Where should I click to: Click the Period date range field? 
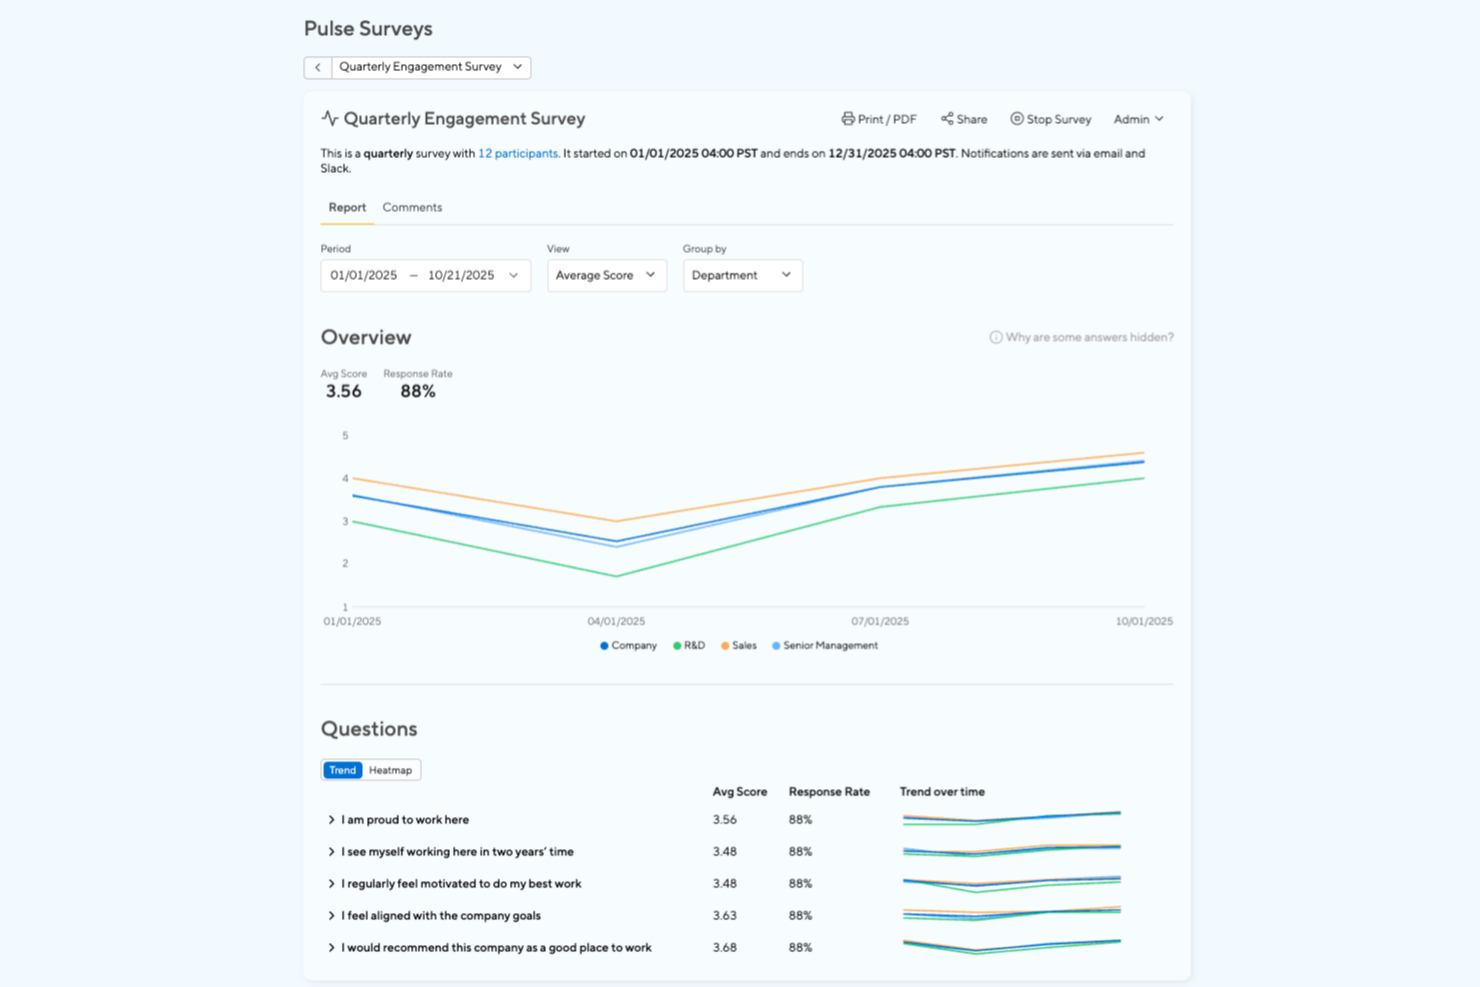pyautogui.click(x=425, y=275)
